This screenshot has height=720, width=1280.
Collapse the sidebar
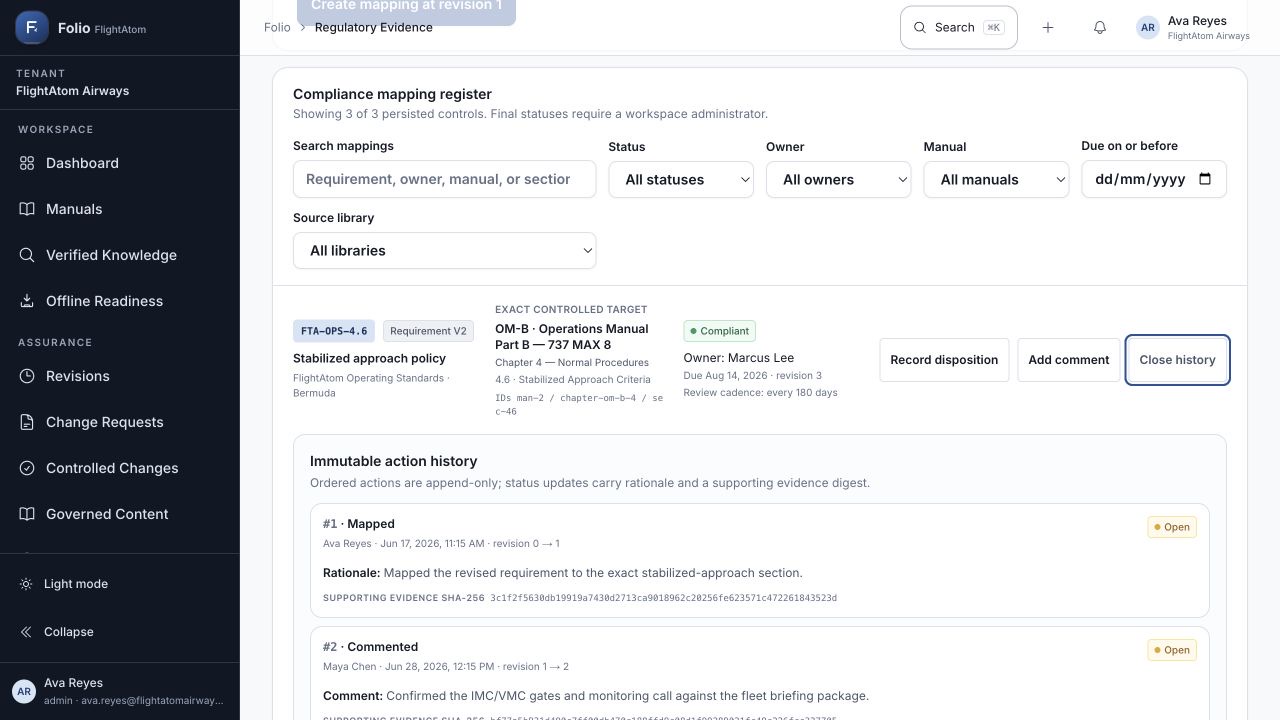click(x=119, y=632)
